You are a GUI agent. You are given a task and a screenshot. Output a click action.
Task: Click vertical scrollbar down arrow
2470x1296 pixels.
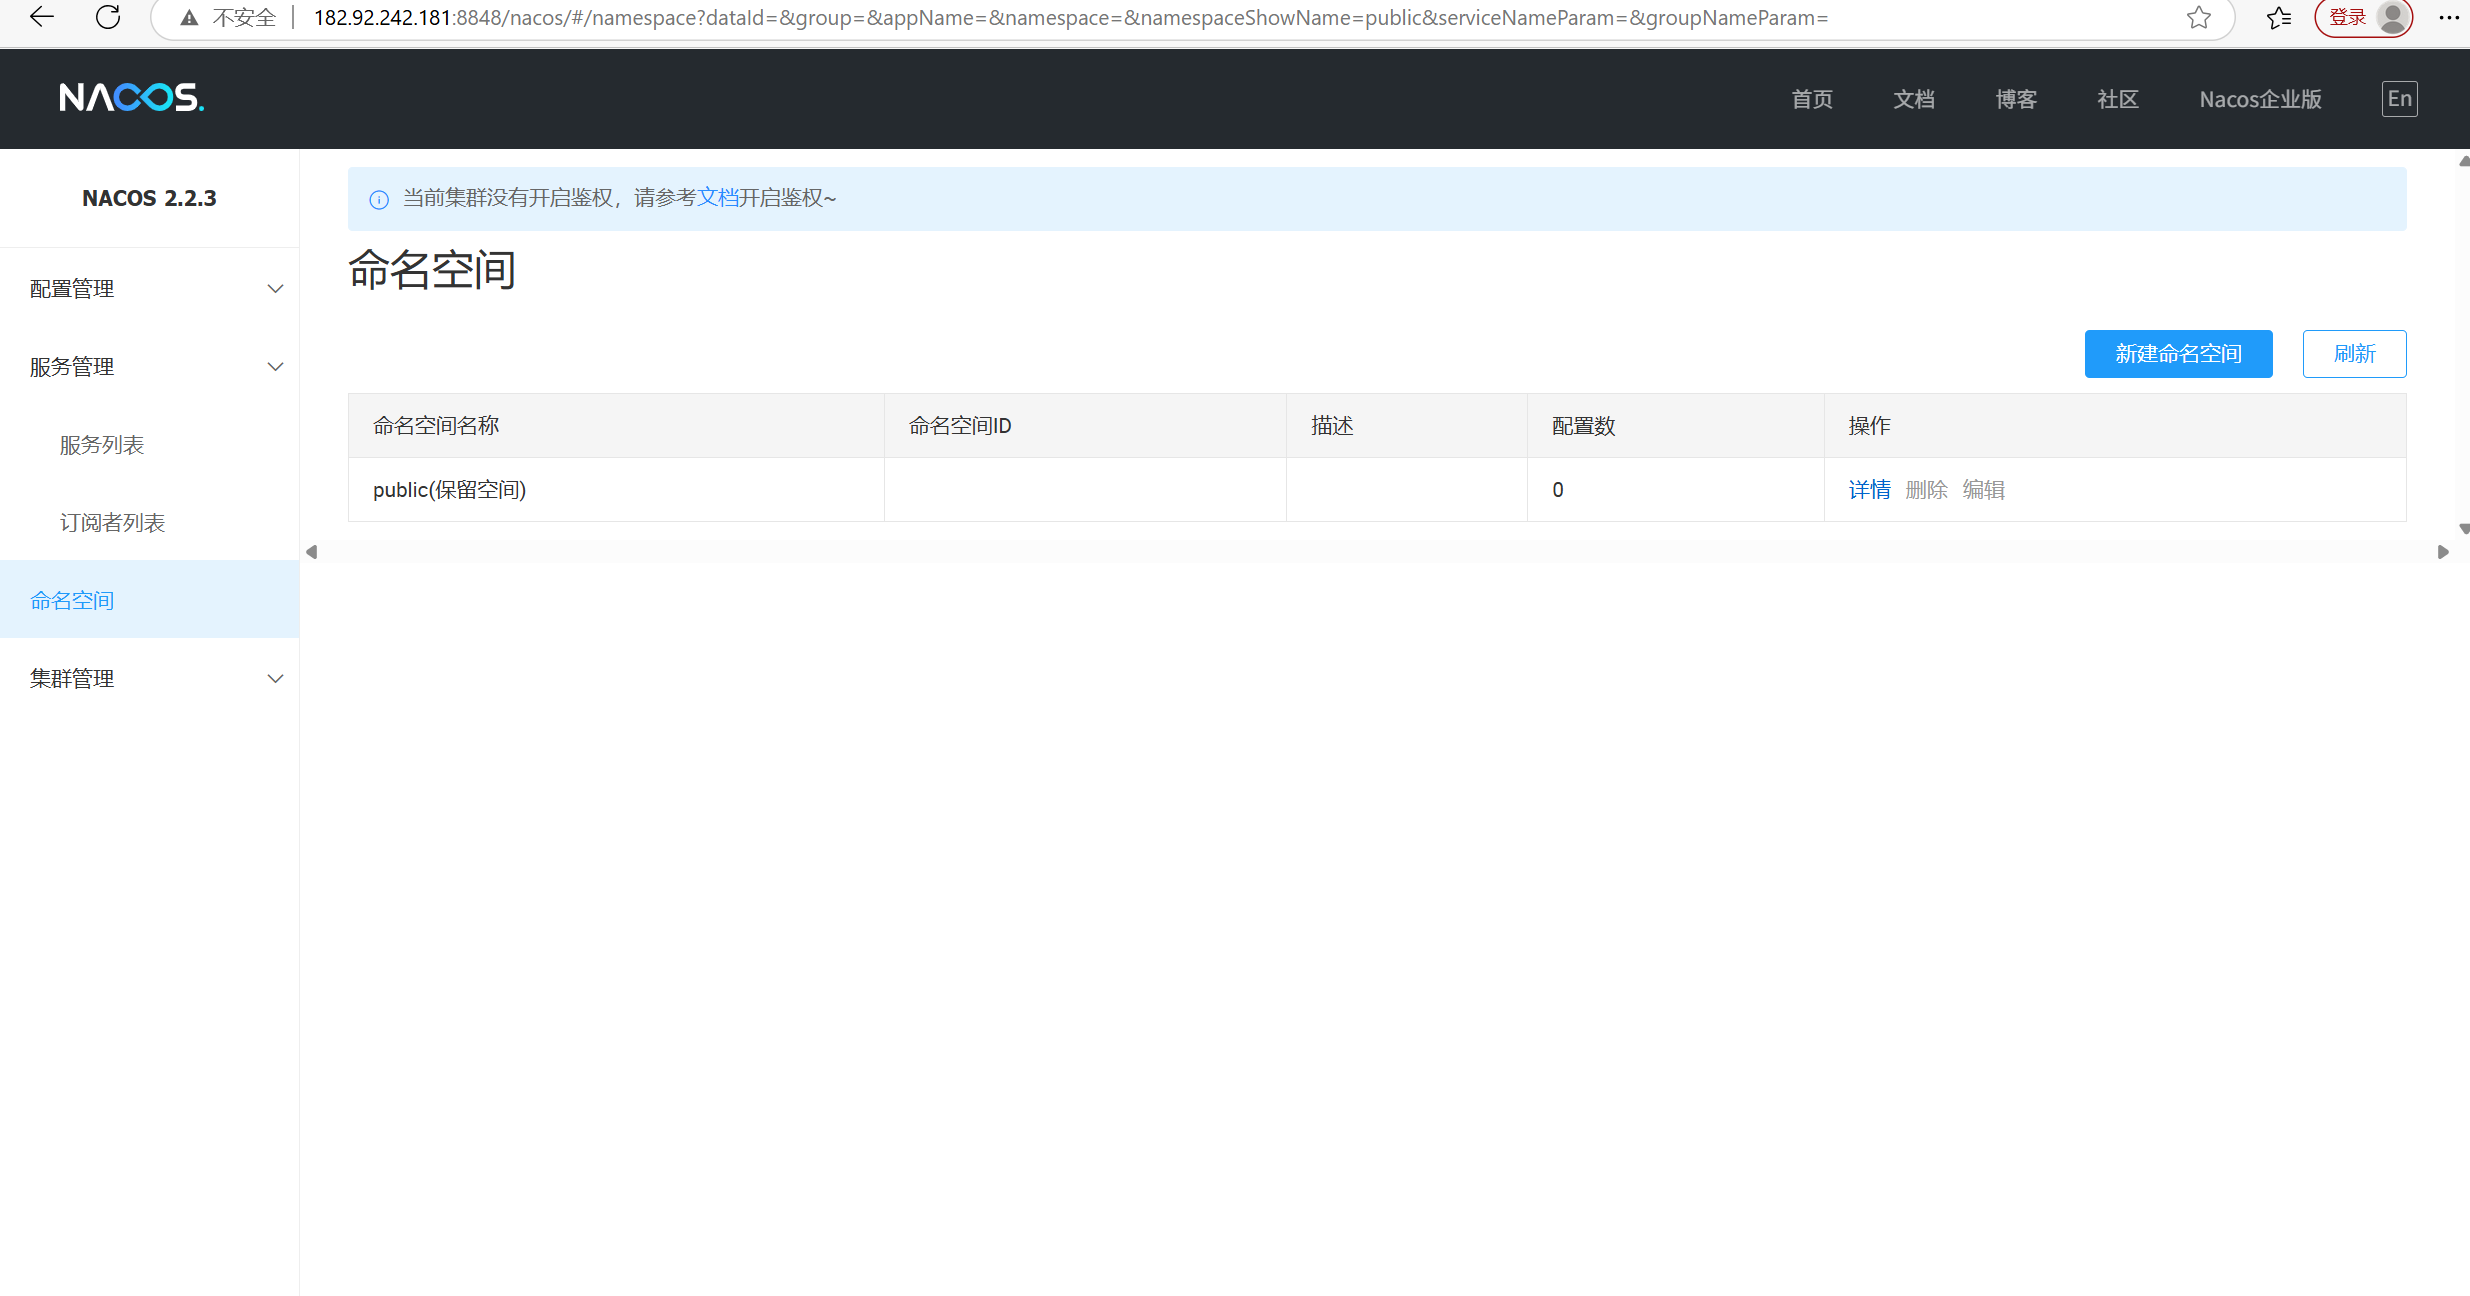2463,529
